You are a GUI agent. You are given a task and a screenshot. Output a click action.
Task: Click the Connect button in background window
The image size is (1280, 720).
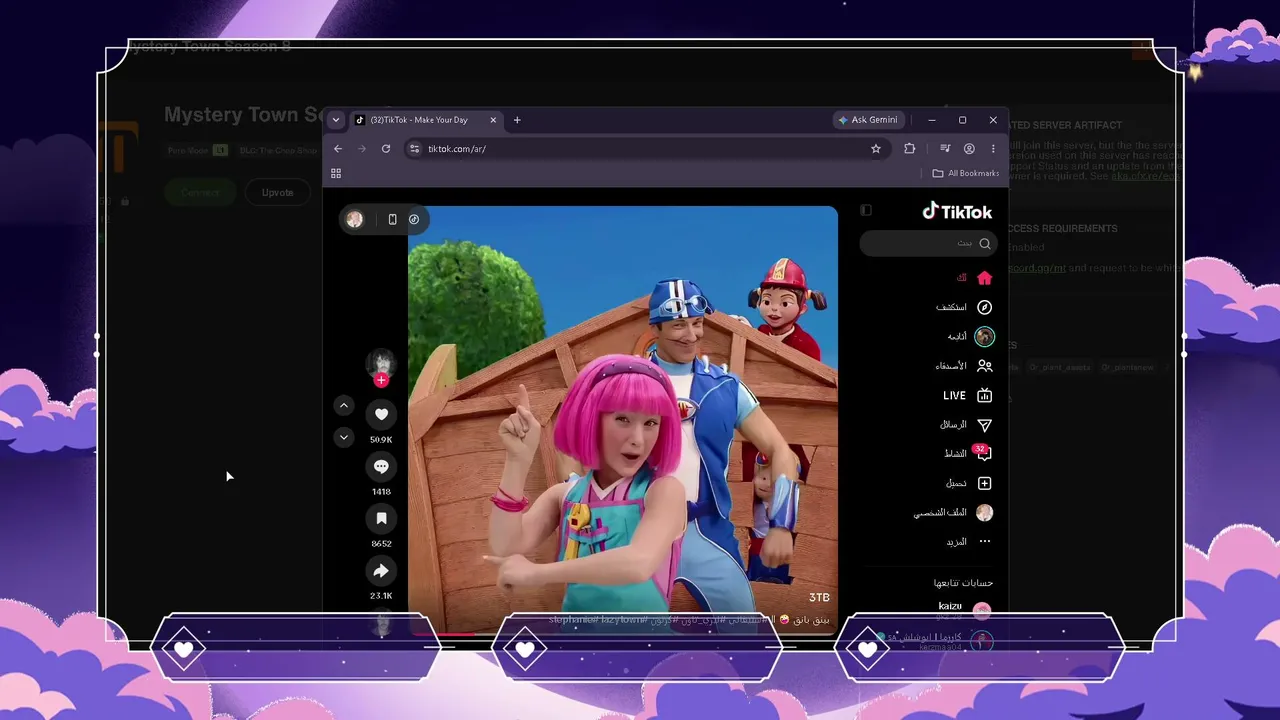tap(200, 192)
